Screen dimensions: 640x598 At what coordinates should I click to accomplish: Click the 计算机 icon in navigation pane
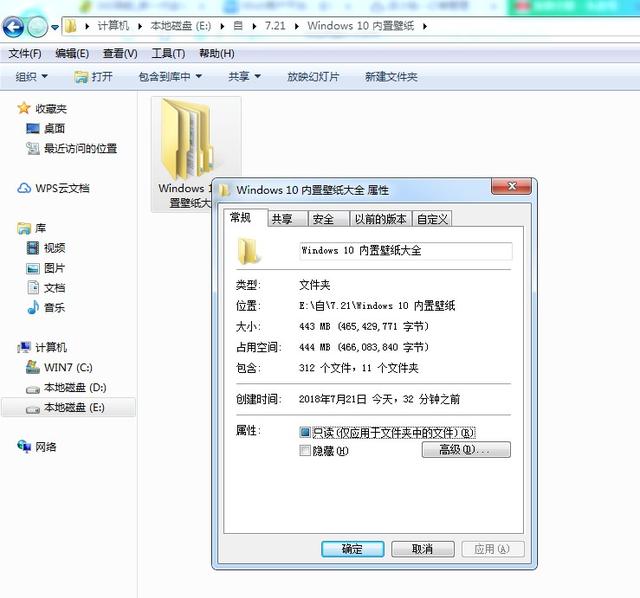[x=24, y=347]
